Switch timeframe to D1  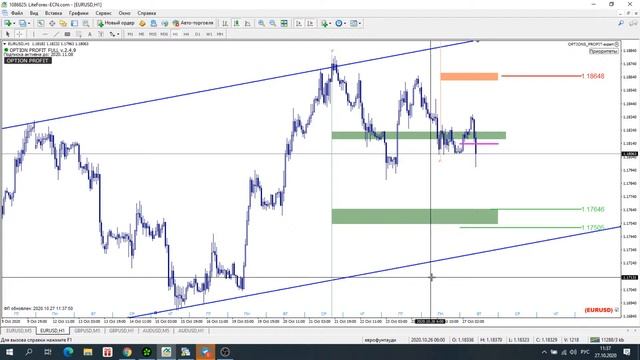198,34
